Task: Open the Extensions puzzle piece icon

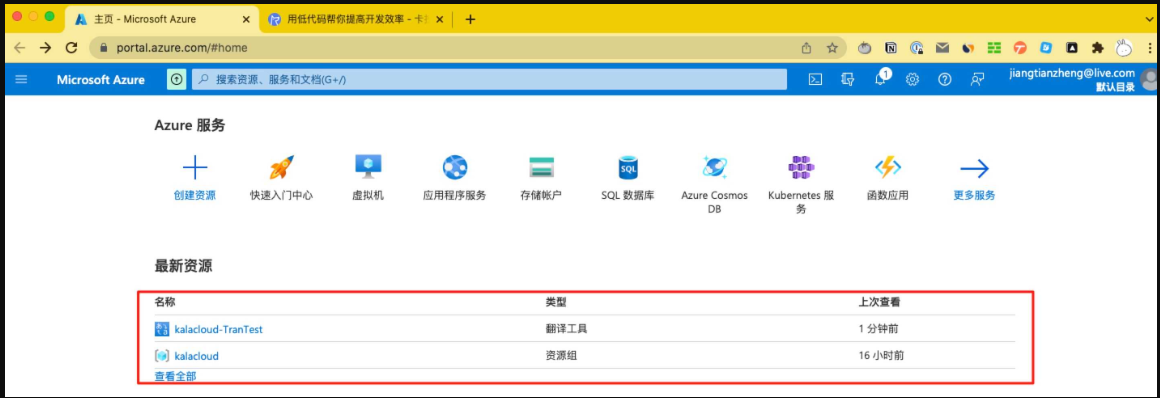Action: pyautogui.click(x=1097, y=48)
